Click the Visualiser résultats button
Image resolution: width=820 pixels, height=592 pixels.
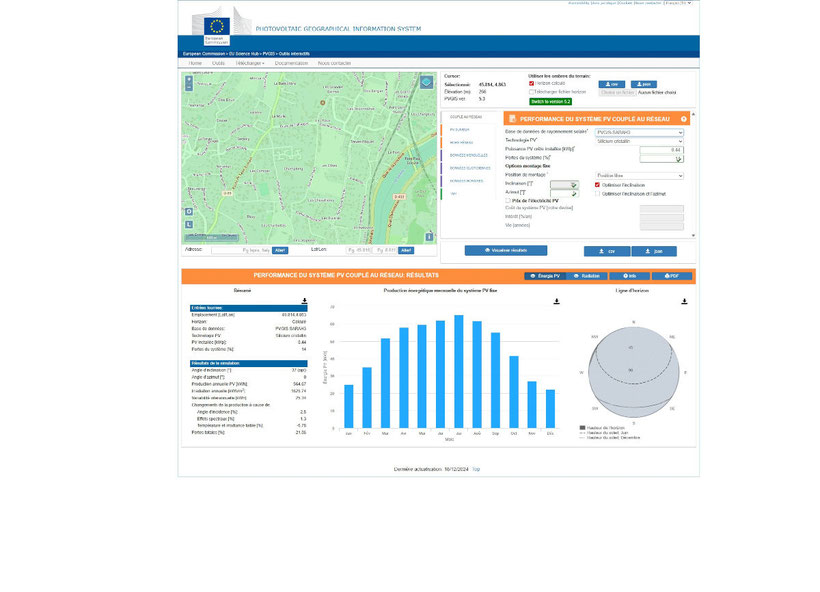coord(506,251)
